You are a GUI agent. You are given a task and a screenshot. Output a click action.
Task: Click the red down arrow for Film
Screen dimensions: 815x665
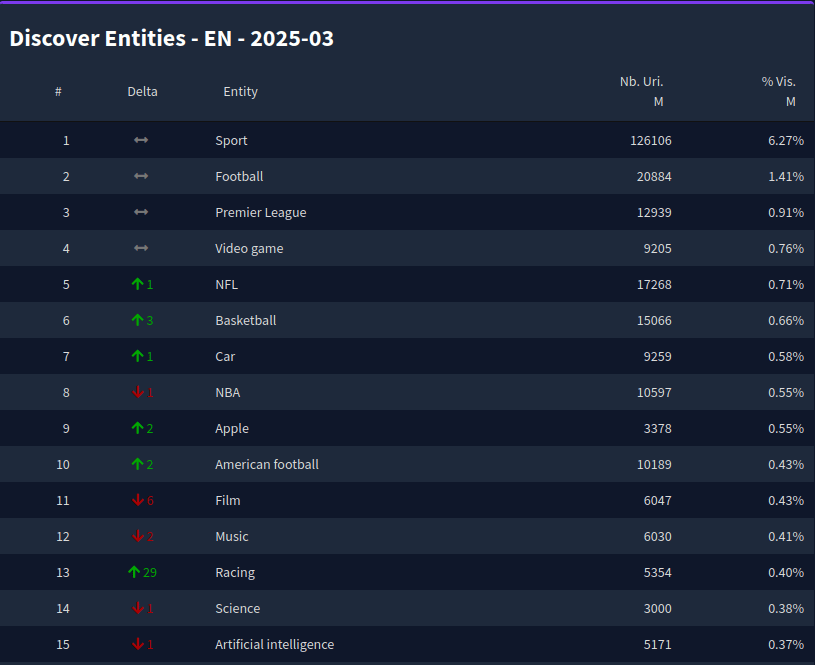(x=138, y=500)
